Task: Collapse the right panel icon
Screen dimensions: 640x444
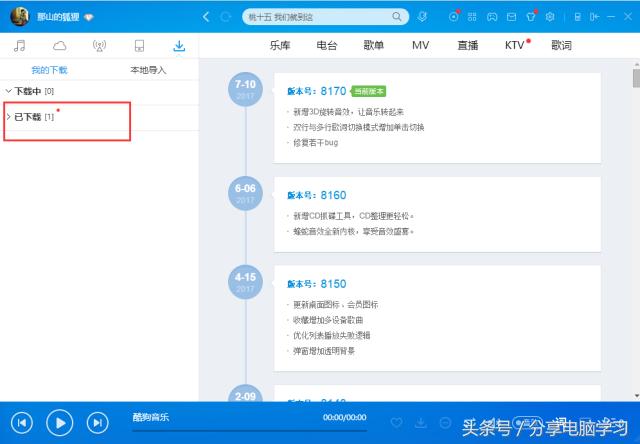Action: pos(594,17)
